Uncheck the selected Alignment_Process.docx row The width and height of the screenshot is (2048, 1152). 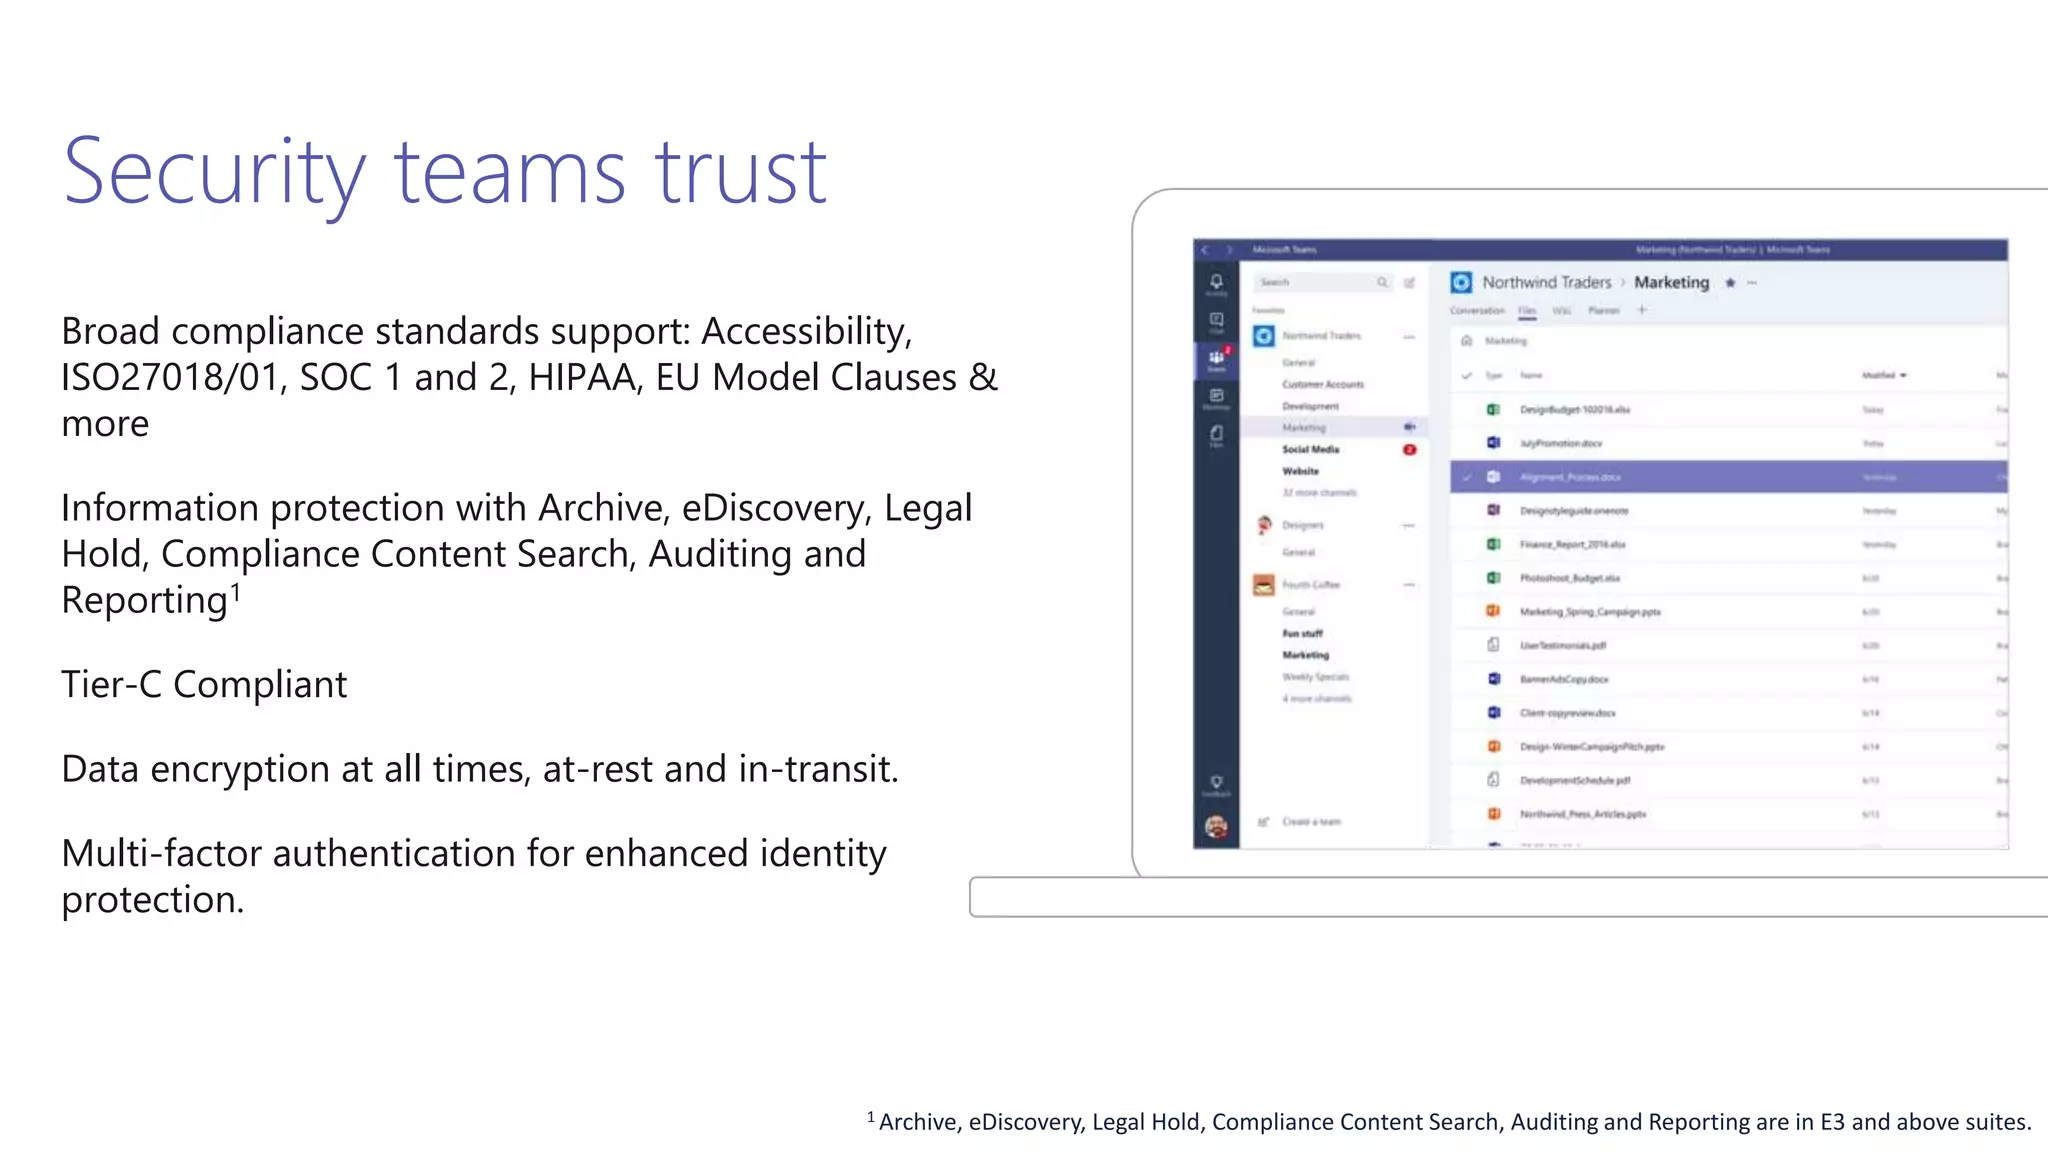click(x=1467, y=477)
